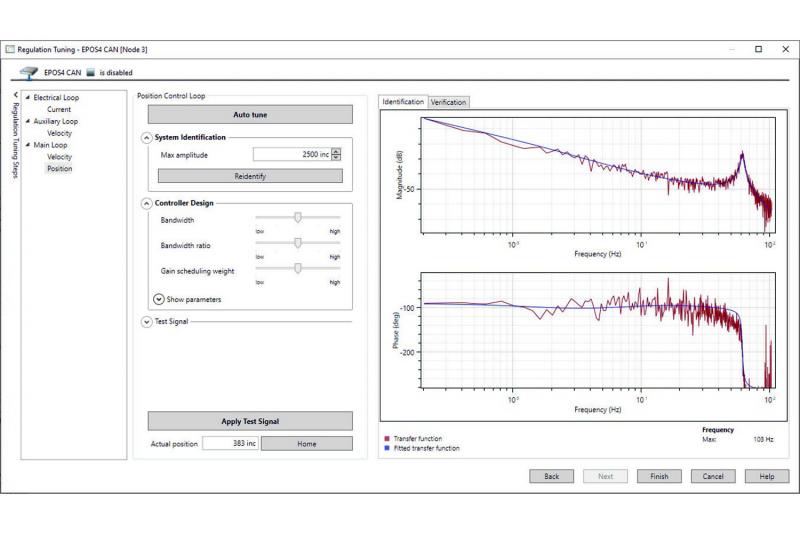This screenshot has width=800, height=534.
Task: Select Velocity under Auxiliary Loop
Action: pyautogui.click(x=59, y=133)
